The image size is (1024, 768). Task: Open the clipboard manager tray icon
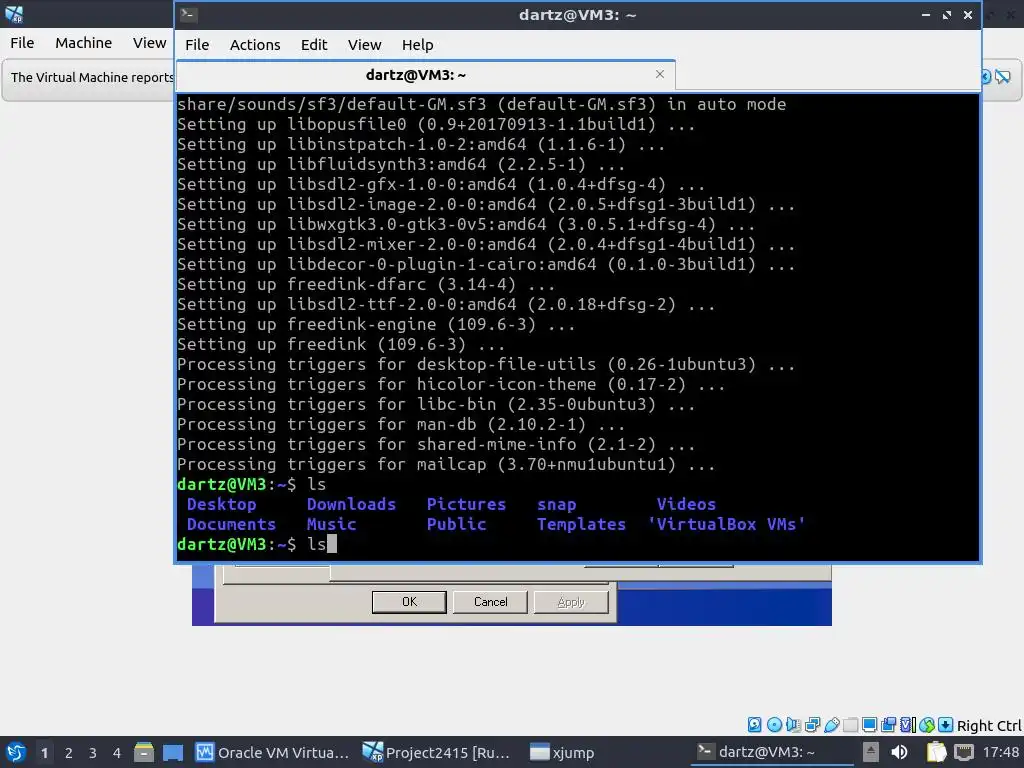coord(936,752)
